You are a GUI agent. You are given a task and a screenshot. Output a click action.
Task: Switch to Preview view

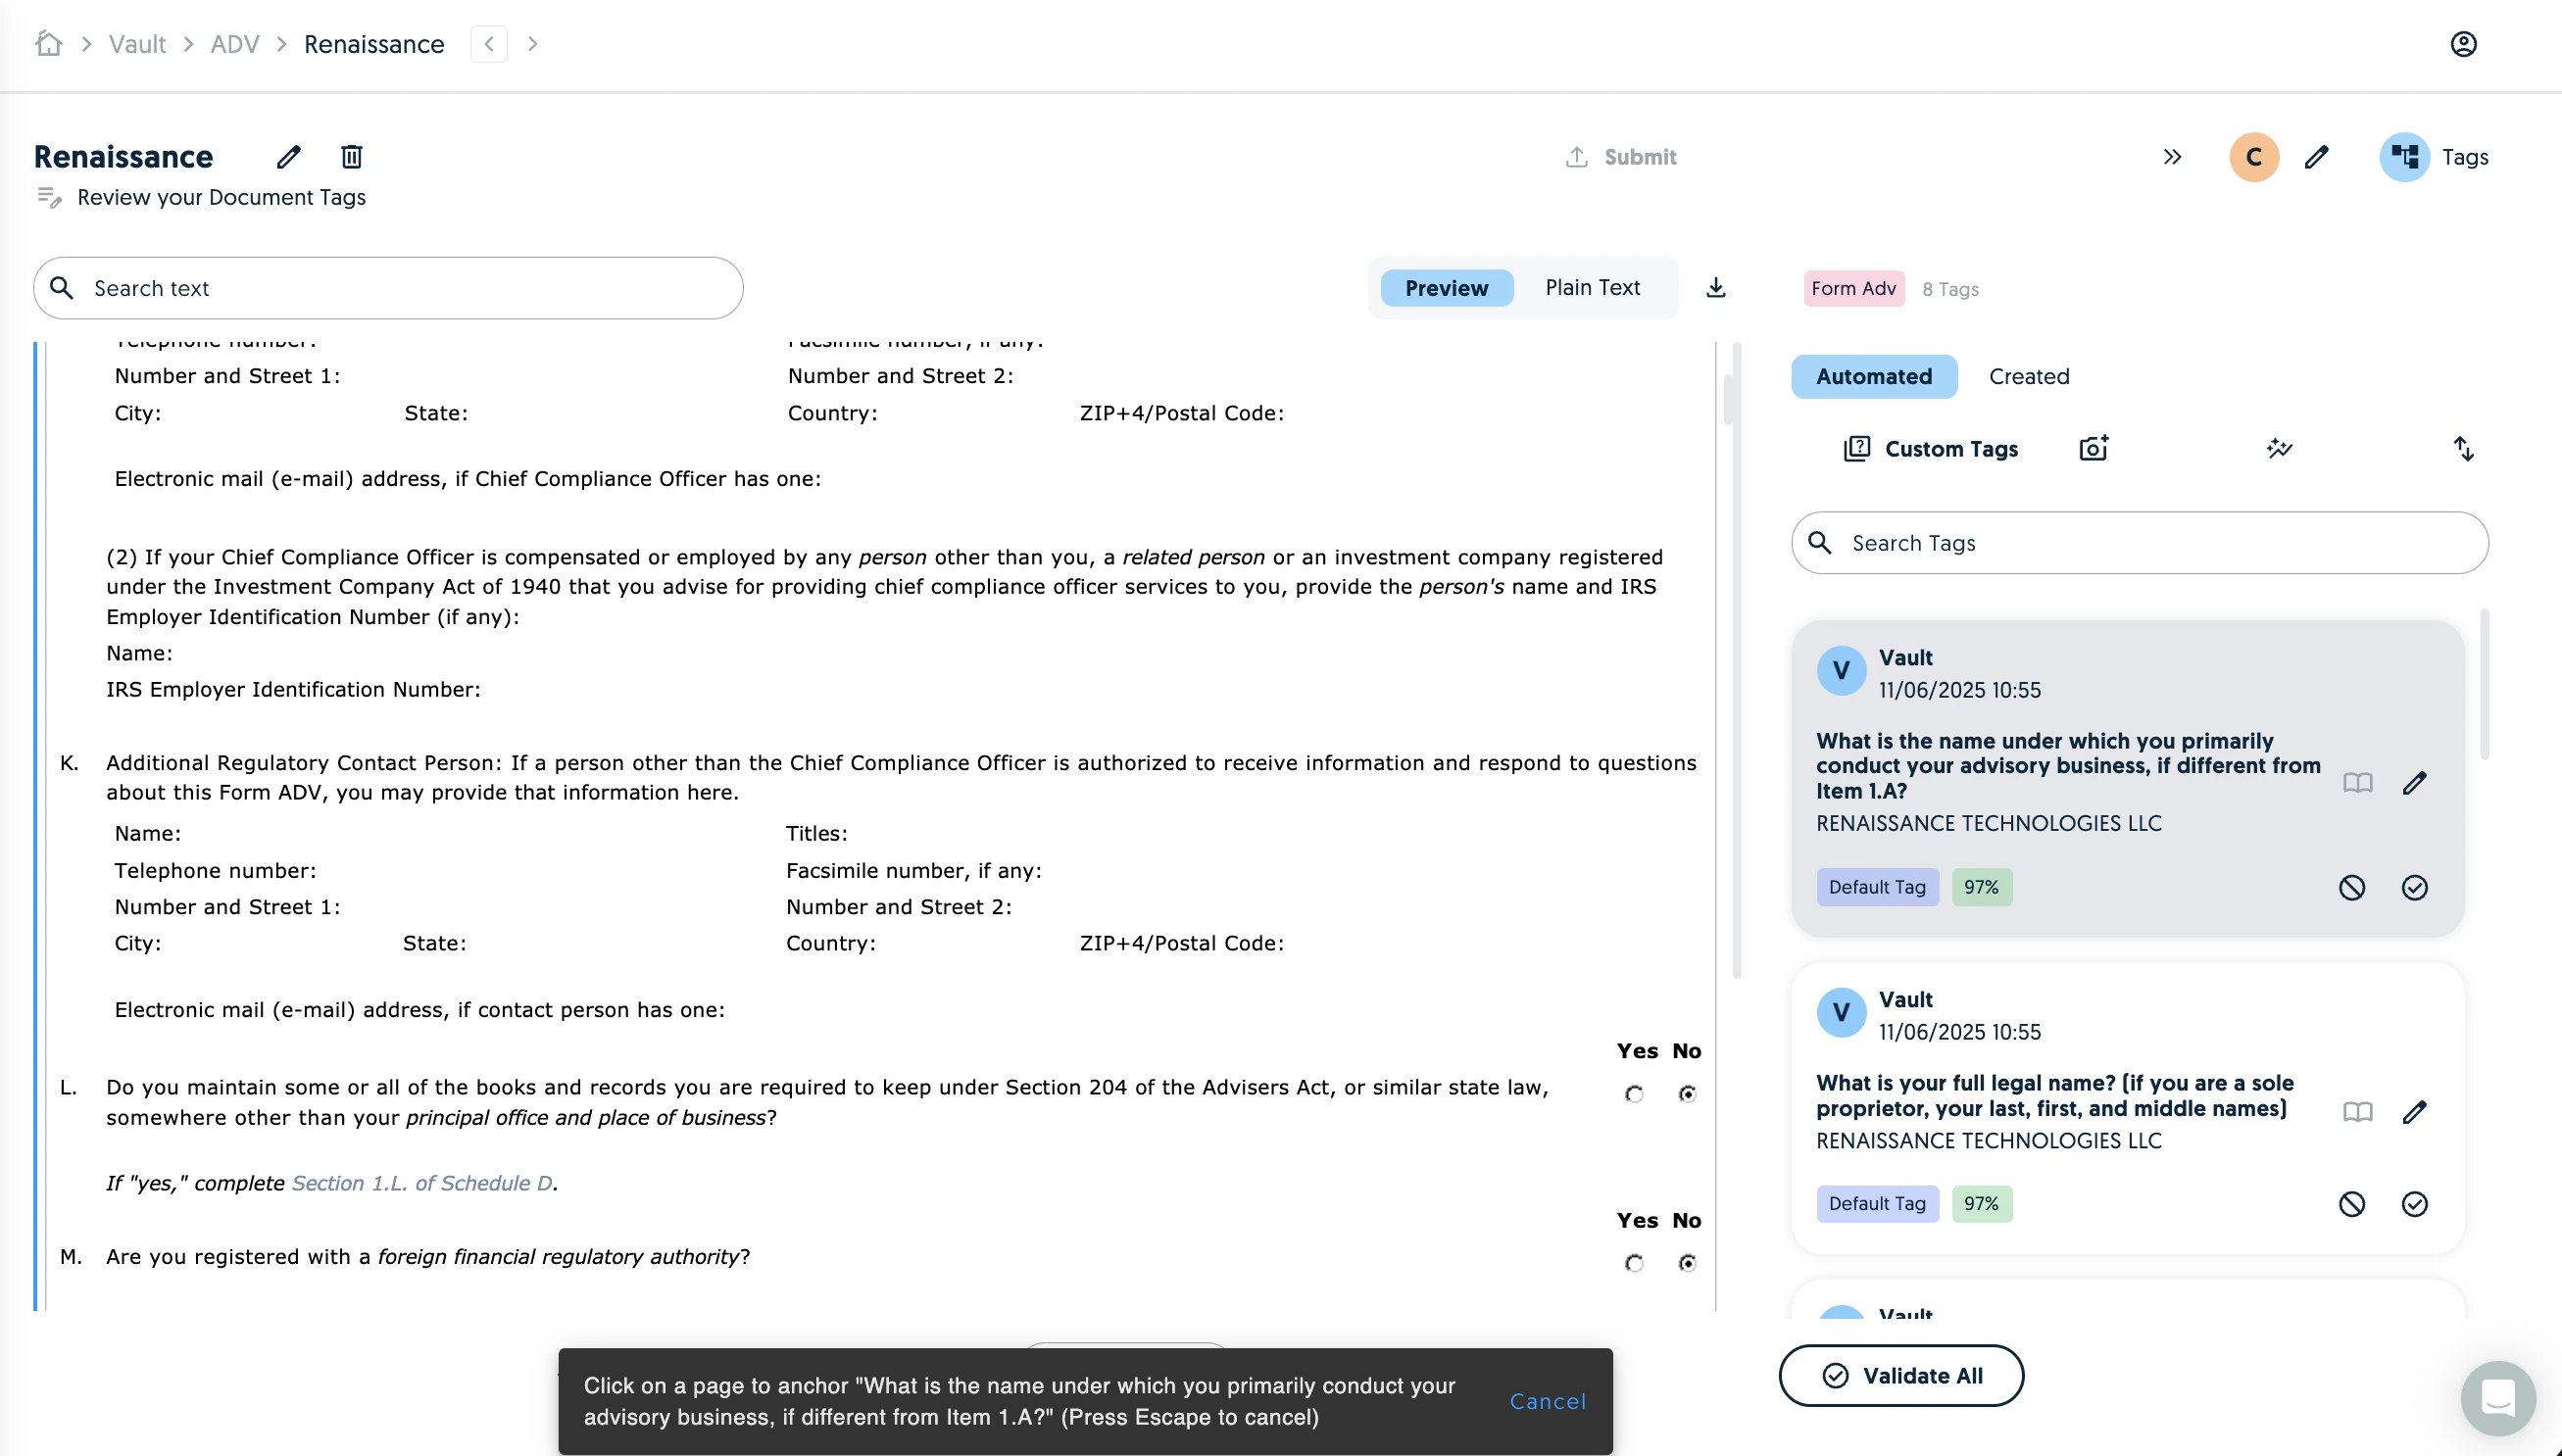pos(1446,288)
